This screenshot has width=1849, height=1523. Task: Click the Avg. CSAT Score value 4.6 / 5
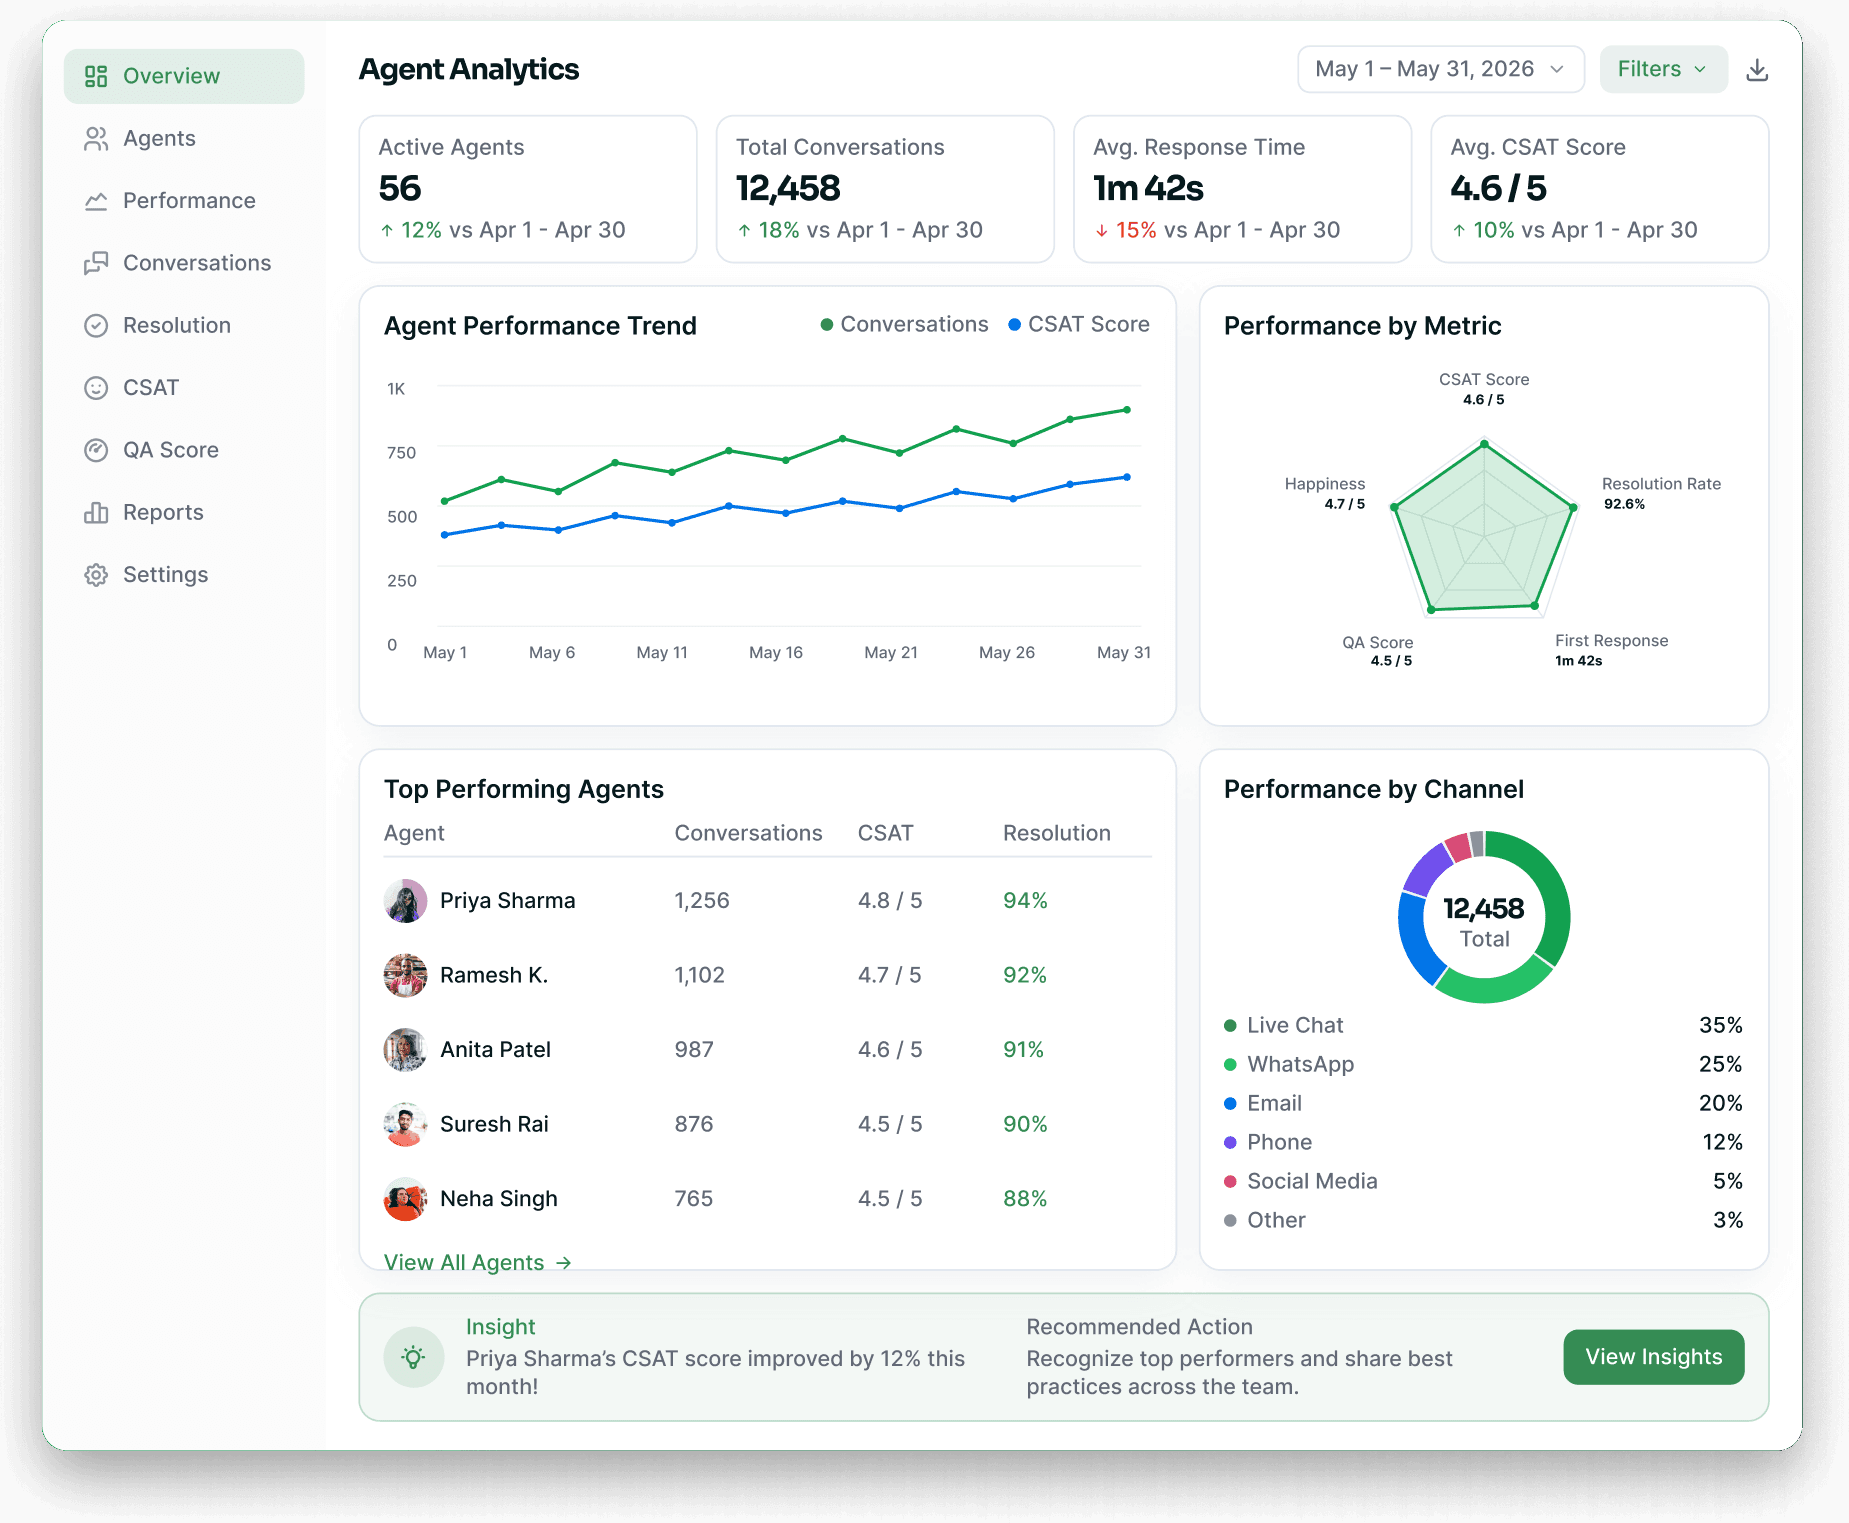tap(1498, 188)
